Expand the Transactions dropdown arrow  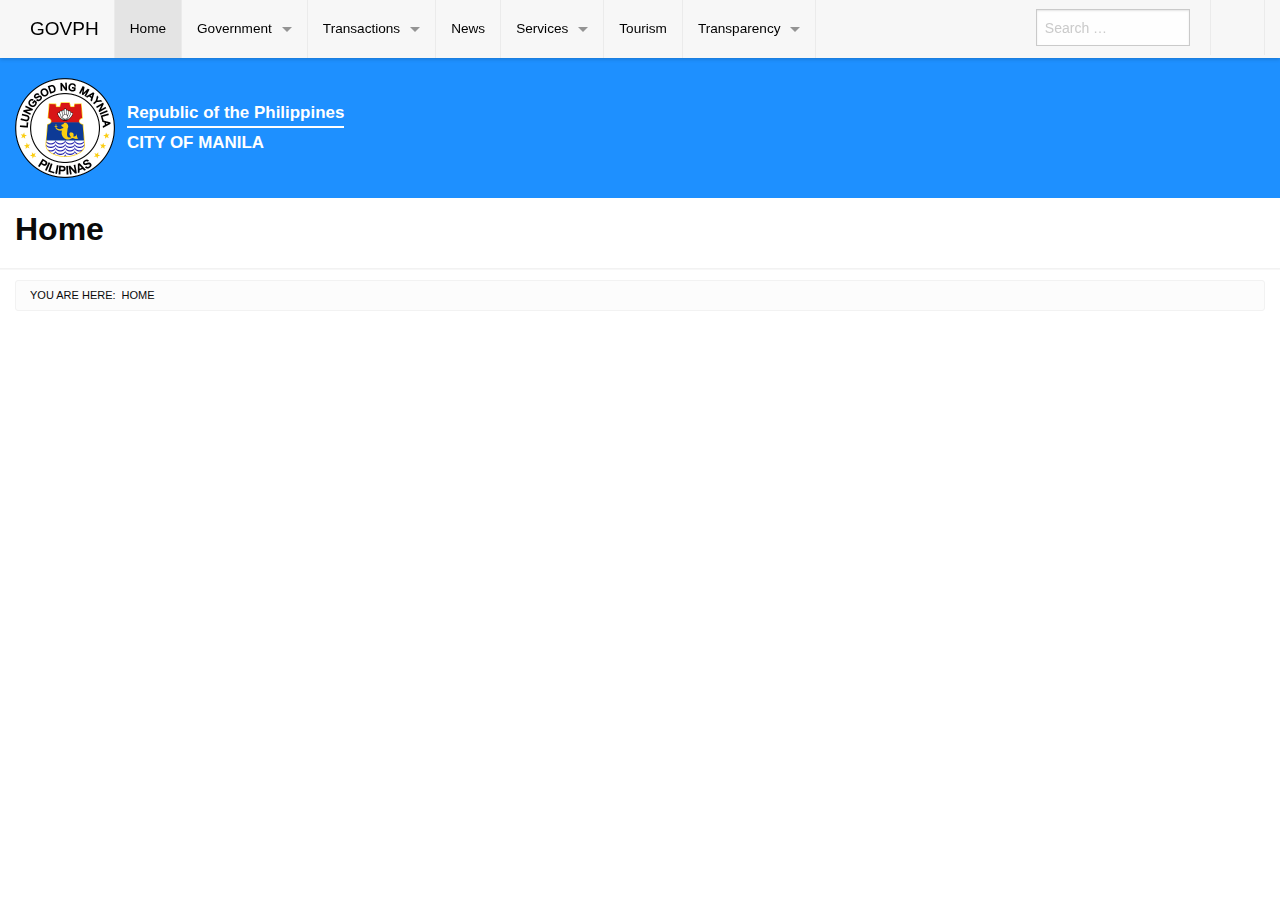click(415, 29)
